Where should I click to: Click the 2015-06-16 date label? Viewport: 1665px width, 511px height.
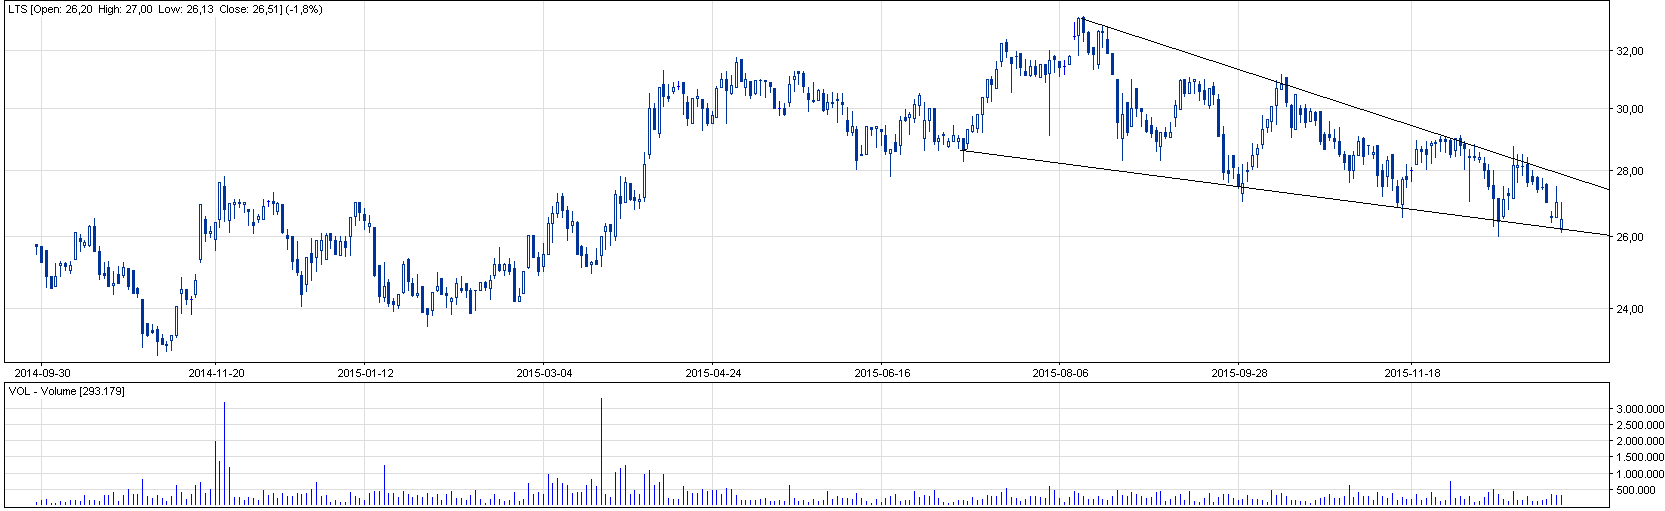(x=882, y=373)
